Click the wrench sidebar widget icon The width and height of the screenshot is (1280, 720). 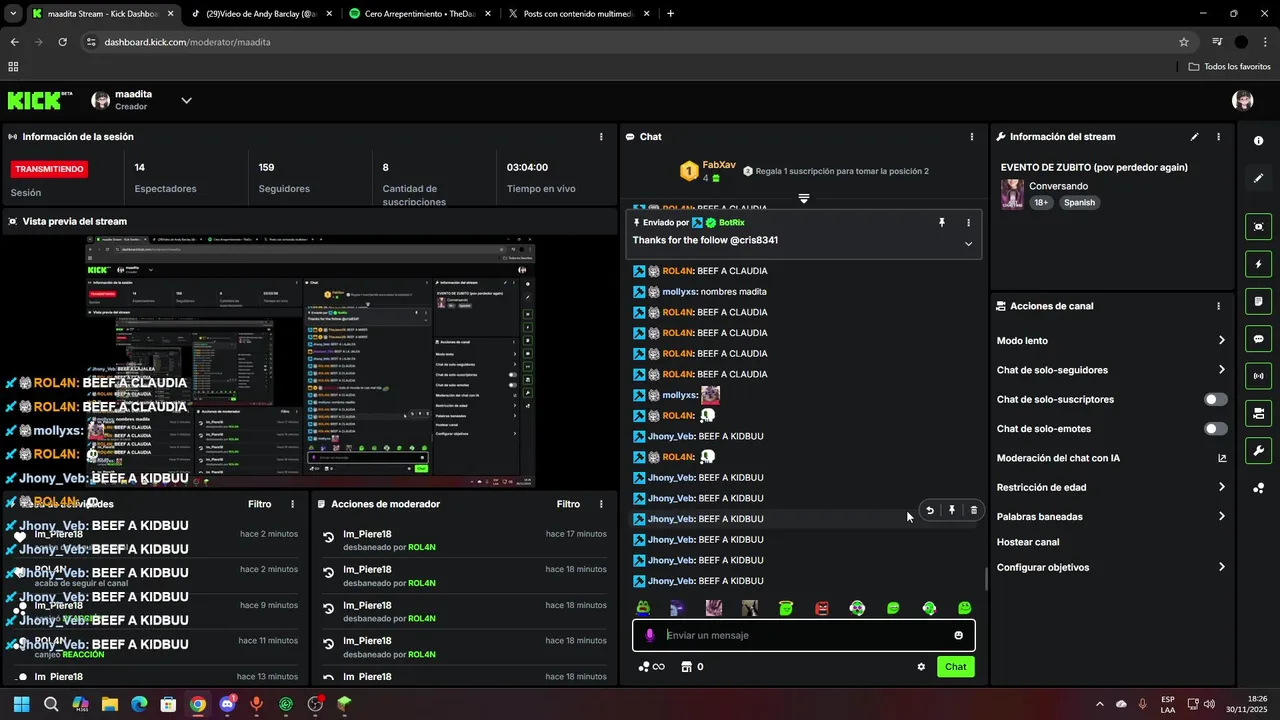coord(1258,450)
